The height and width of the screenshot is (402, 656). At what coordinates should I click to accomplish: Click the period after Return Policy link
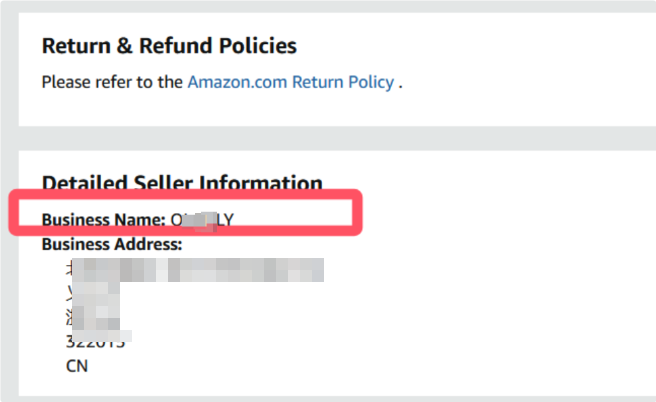coord(400,82)
